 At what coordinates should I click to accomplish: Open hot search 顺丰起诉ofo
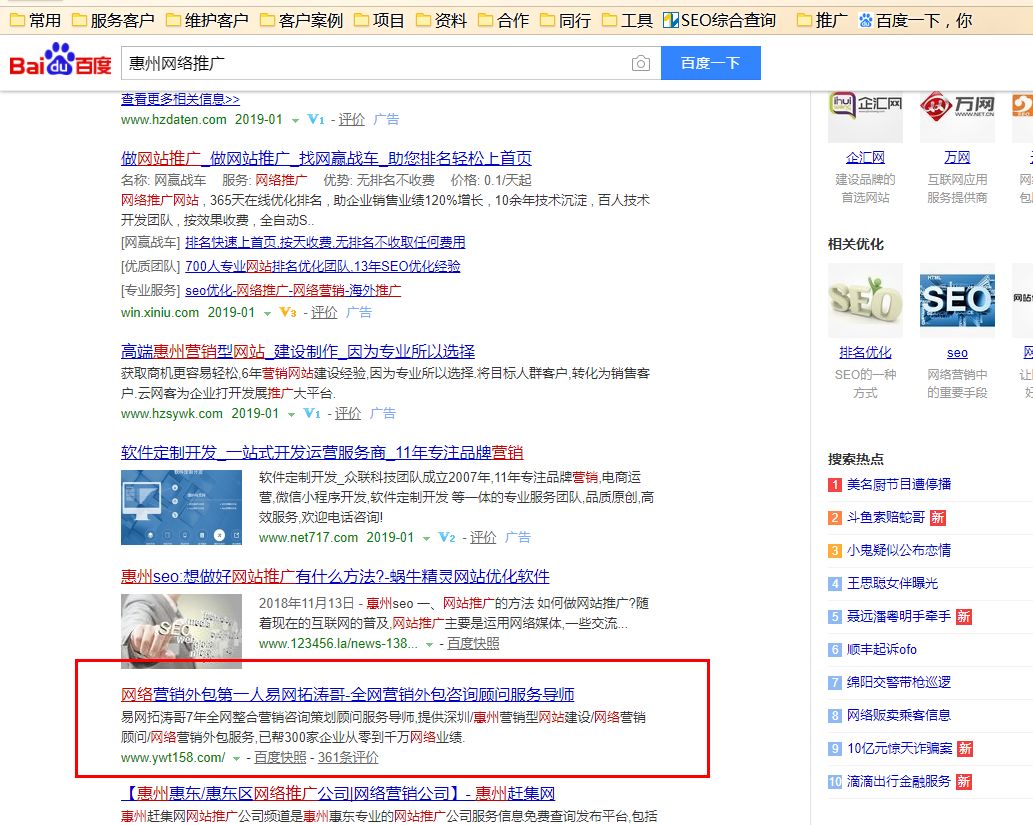pos(881,649)
